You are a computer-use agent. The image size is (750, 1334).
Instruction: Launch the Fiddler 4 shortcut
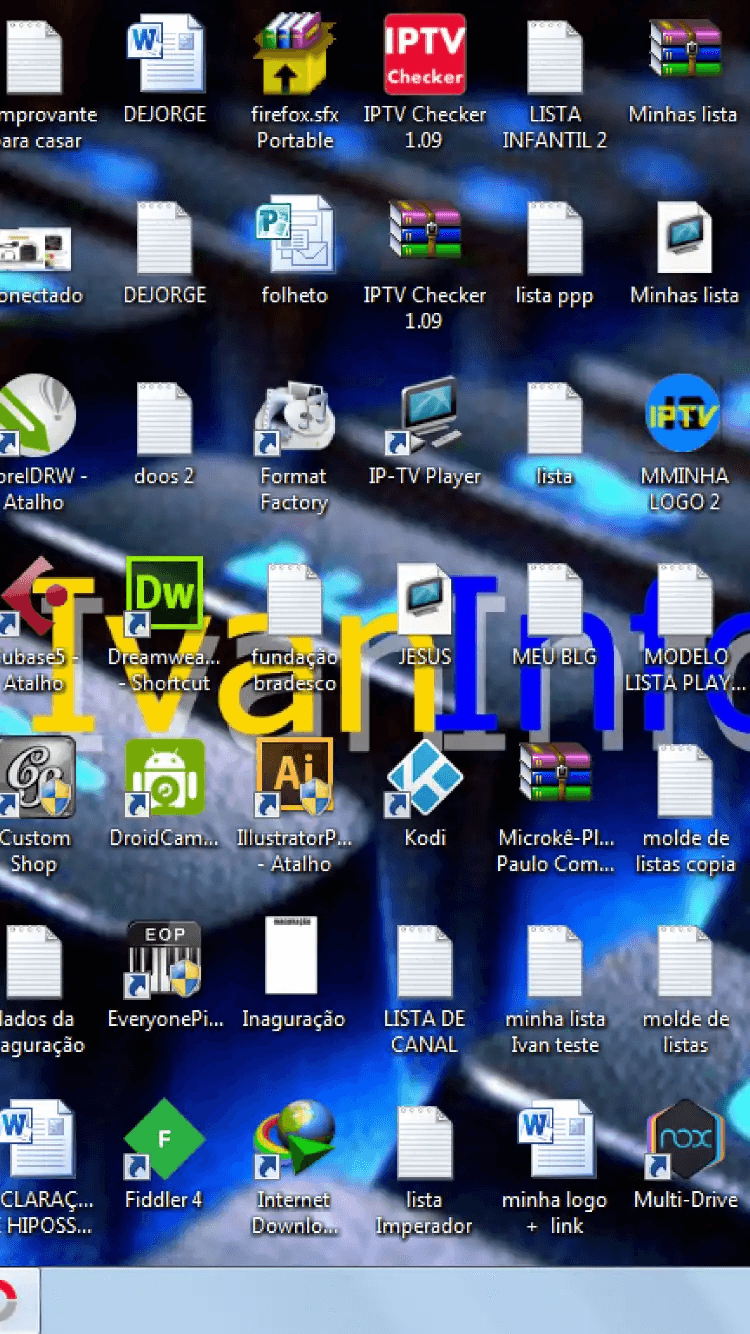[x=165, y=1140]
